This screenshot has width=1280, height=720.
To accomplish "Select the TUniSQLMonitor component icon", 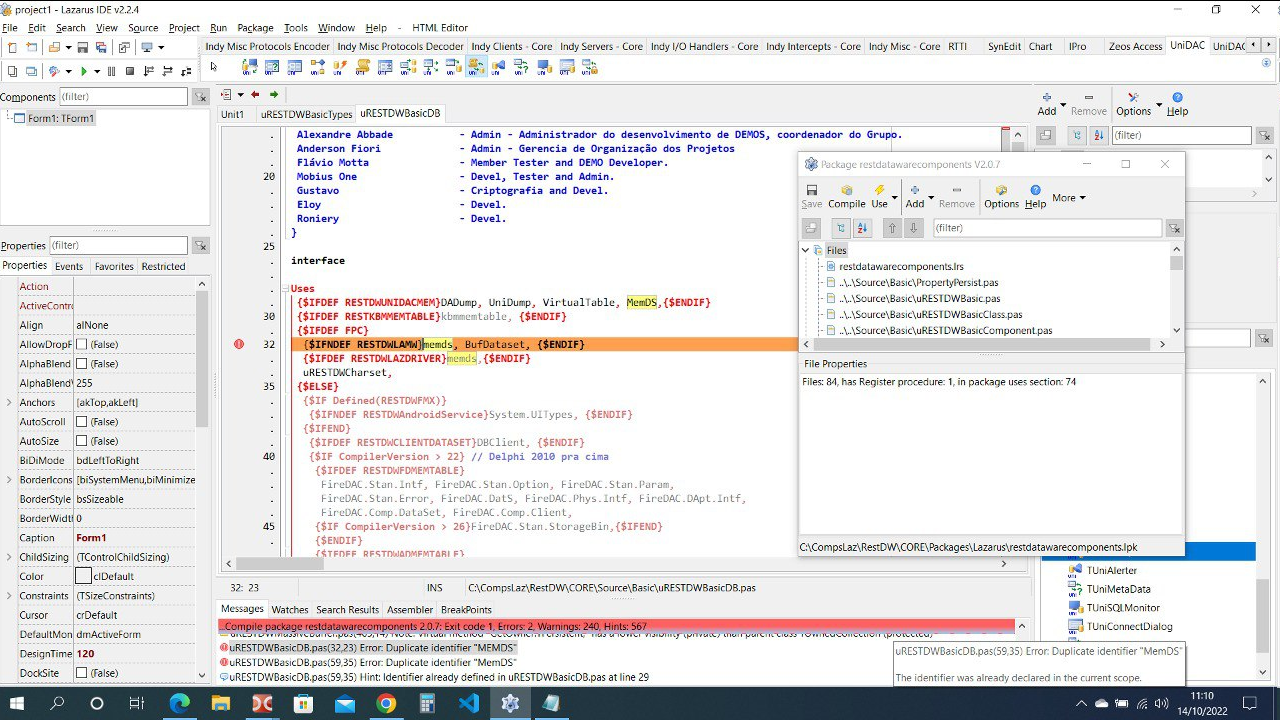I will 1076,608.
